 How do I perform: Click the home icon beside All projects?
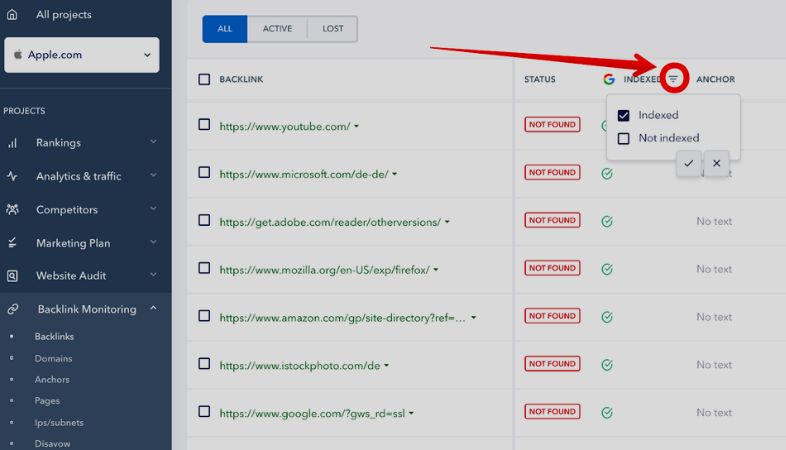pyautogui.click(x=12, y=15)
